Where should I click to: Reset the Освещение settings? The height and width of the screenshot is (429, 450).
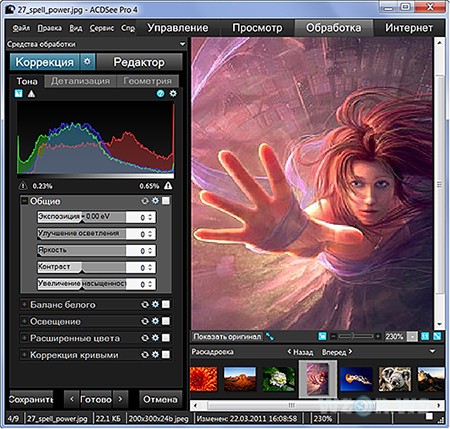click(145, 321)
